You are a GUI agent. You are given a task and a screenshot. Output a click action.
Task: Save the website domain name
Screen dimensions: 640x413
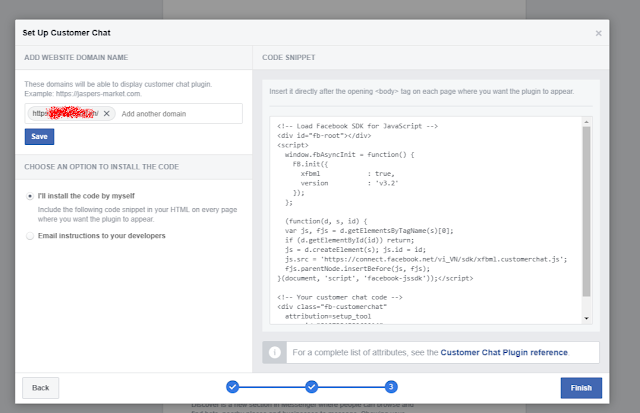[39, 136]
